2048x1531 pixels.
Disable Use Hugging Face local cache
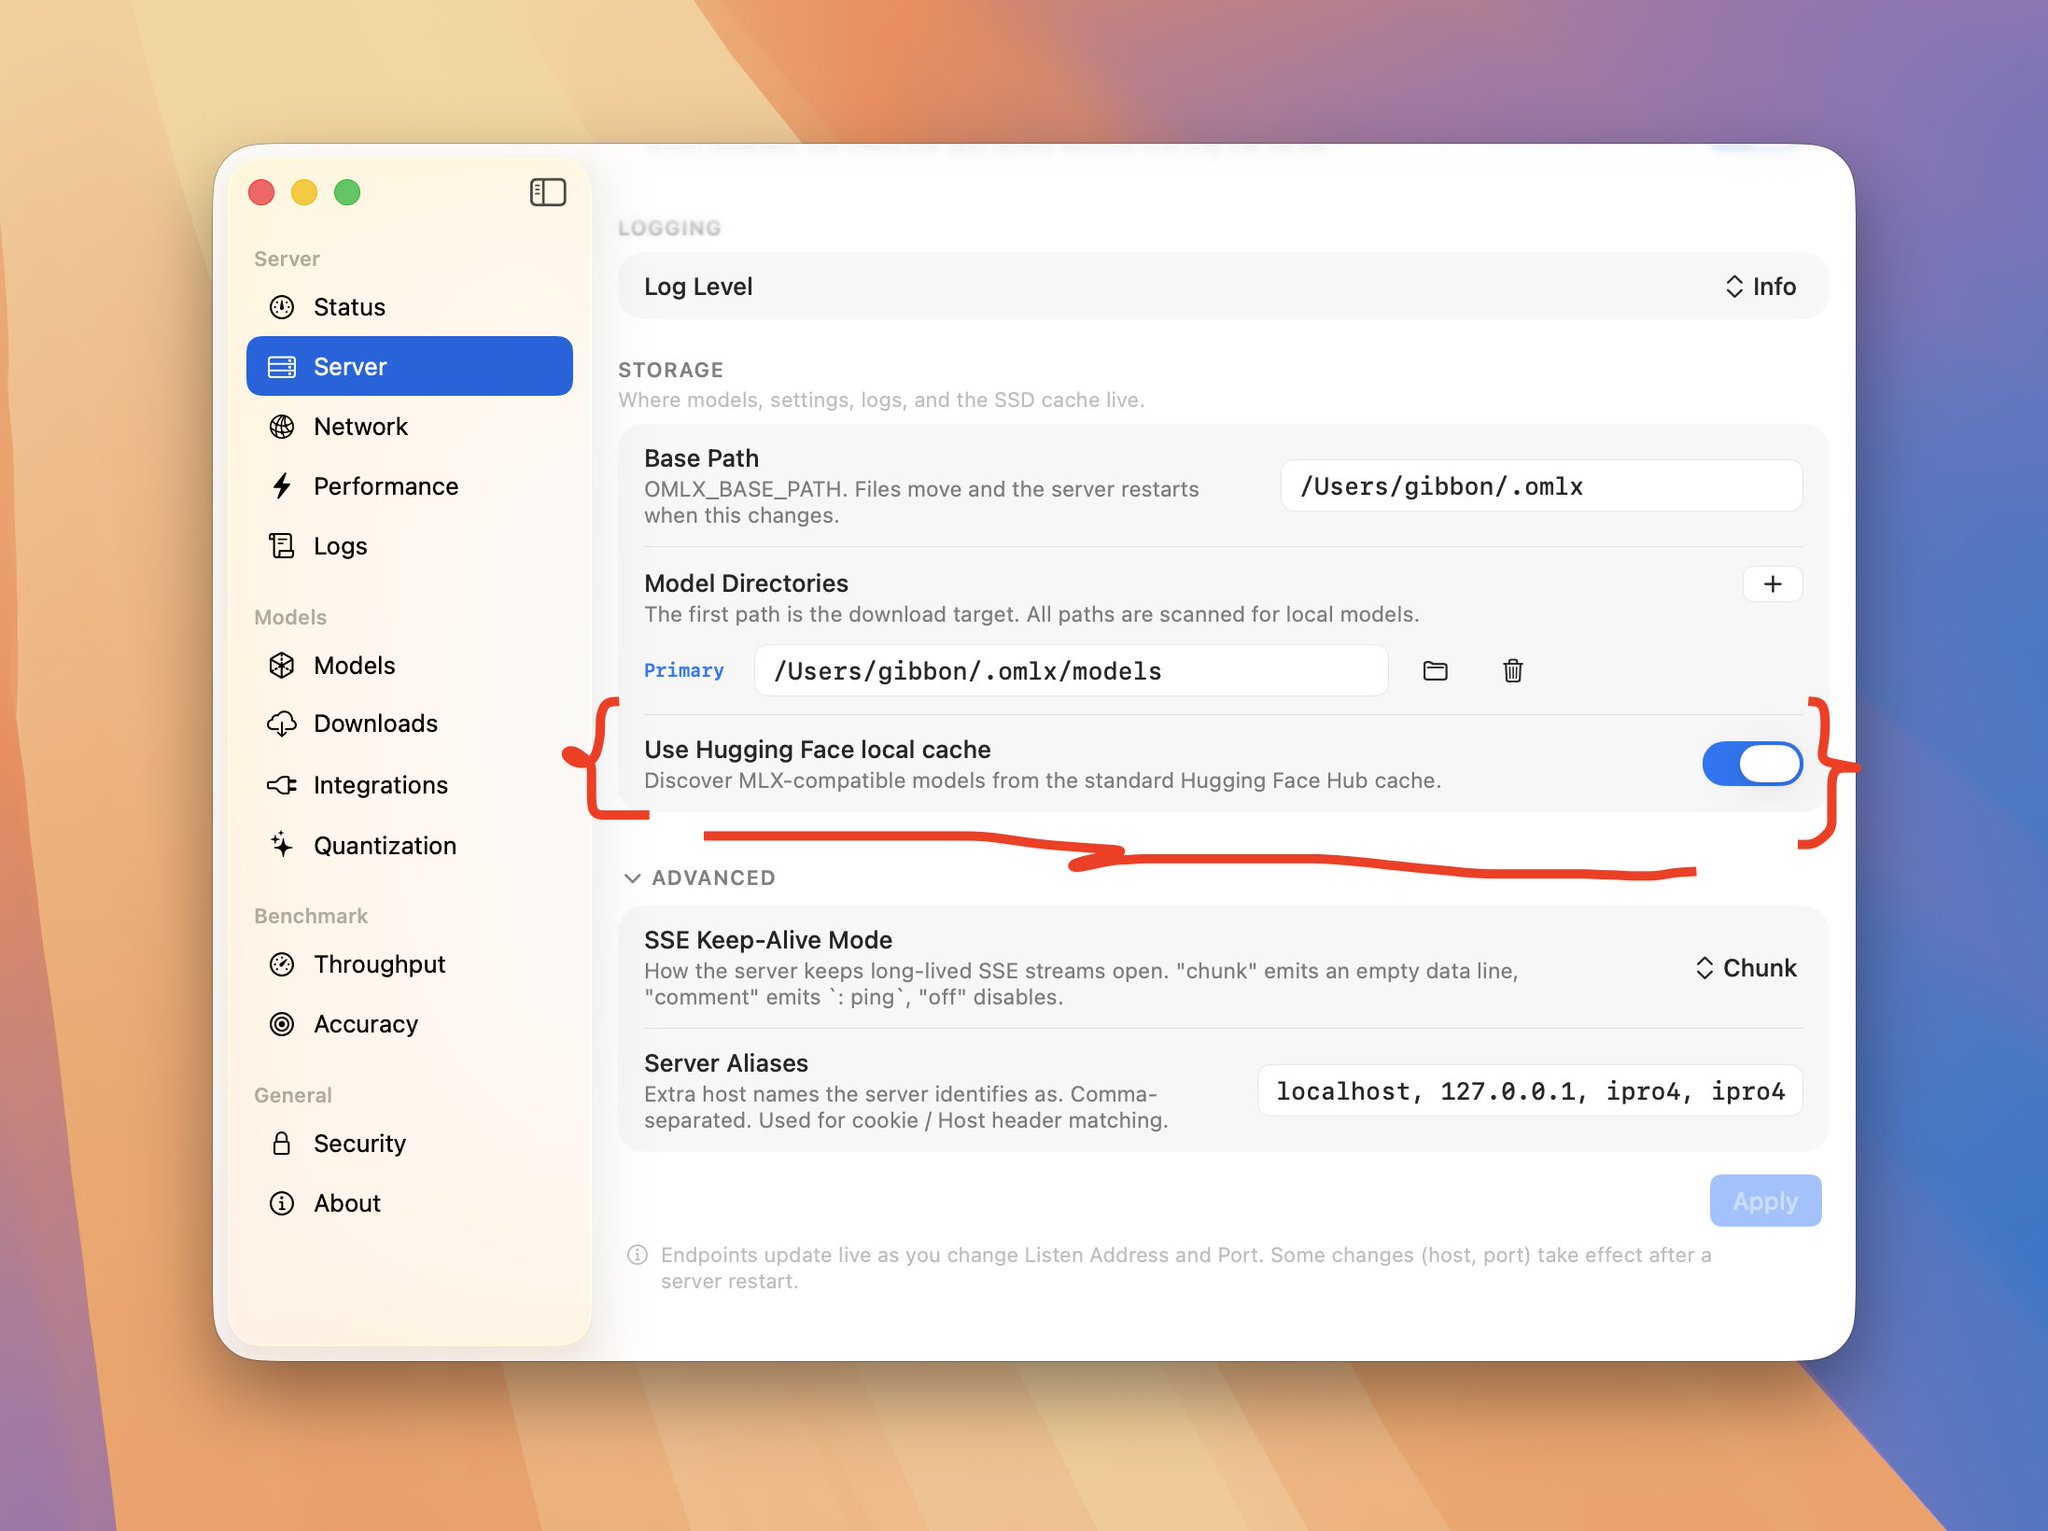1752,764
